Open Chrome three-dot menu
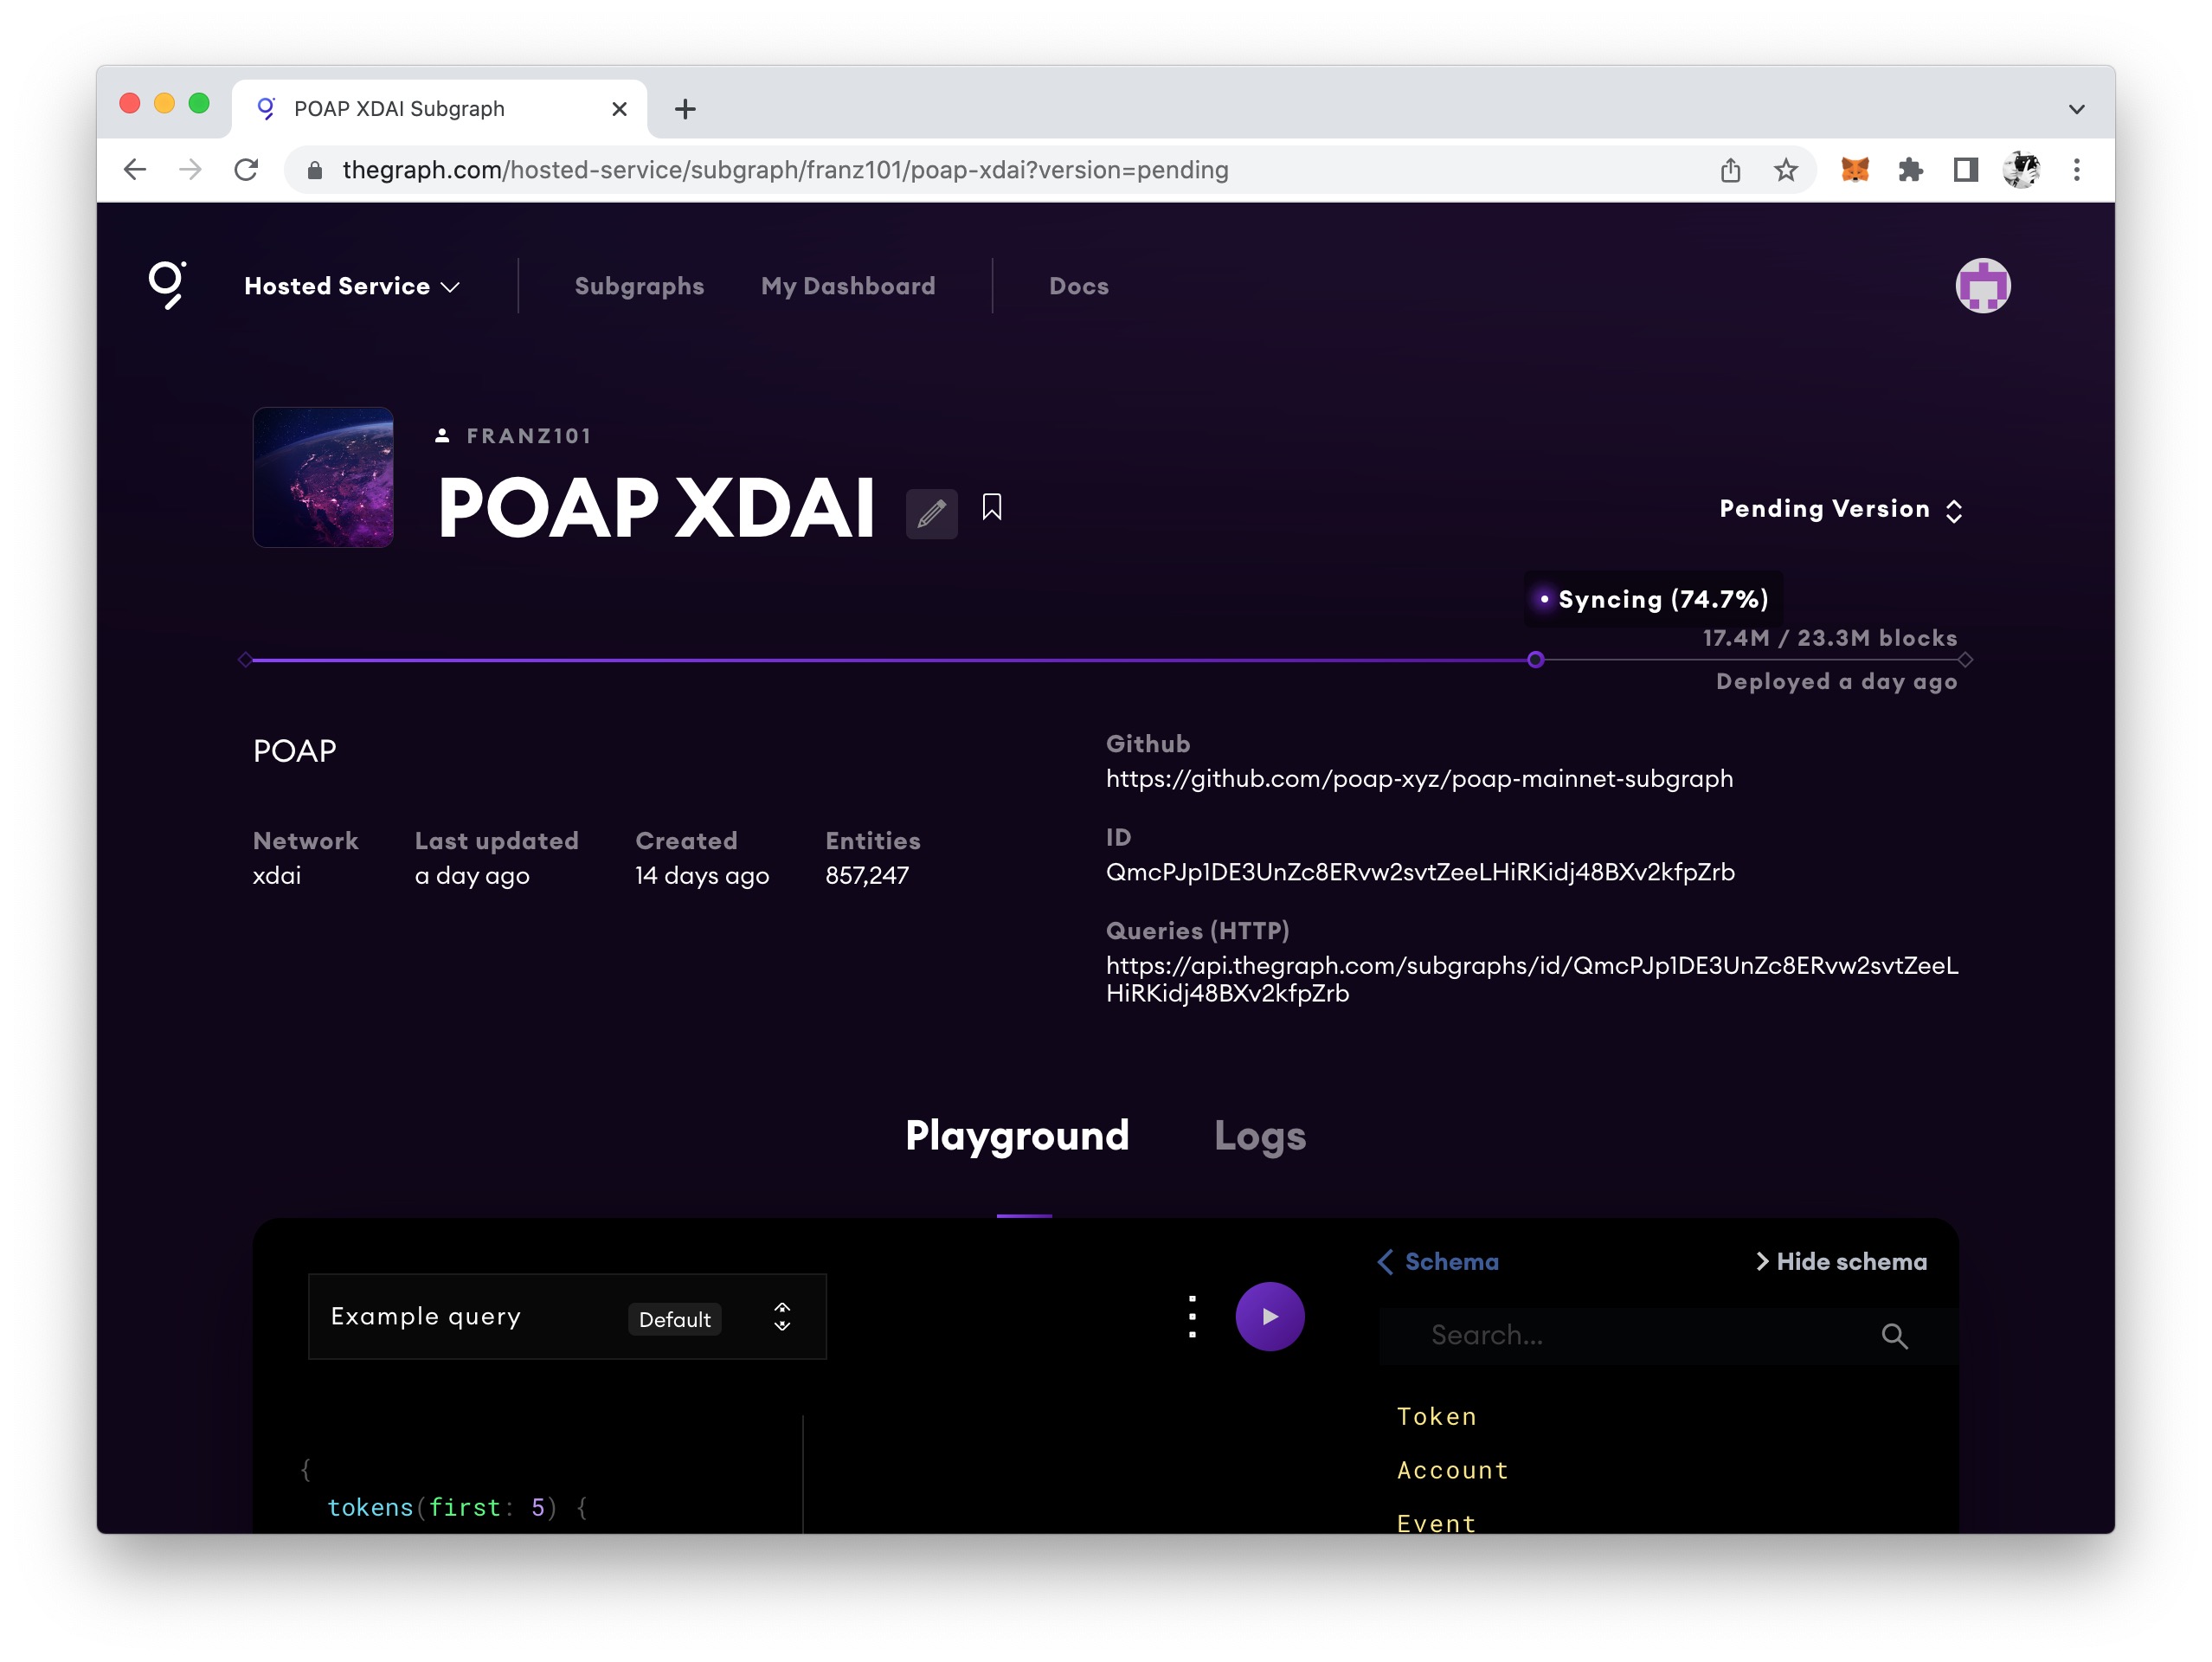2212x1662 pixels. pos(2076,170)
